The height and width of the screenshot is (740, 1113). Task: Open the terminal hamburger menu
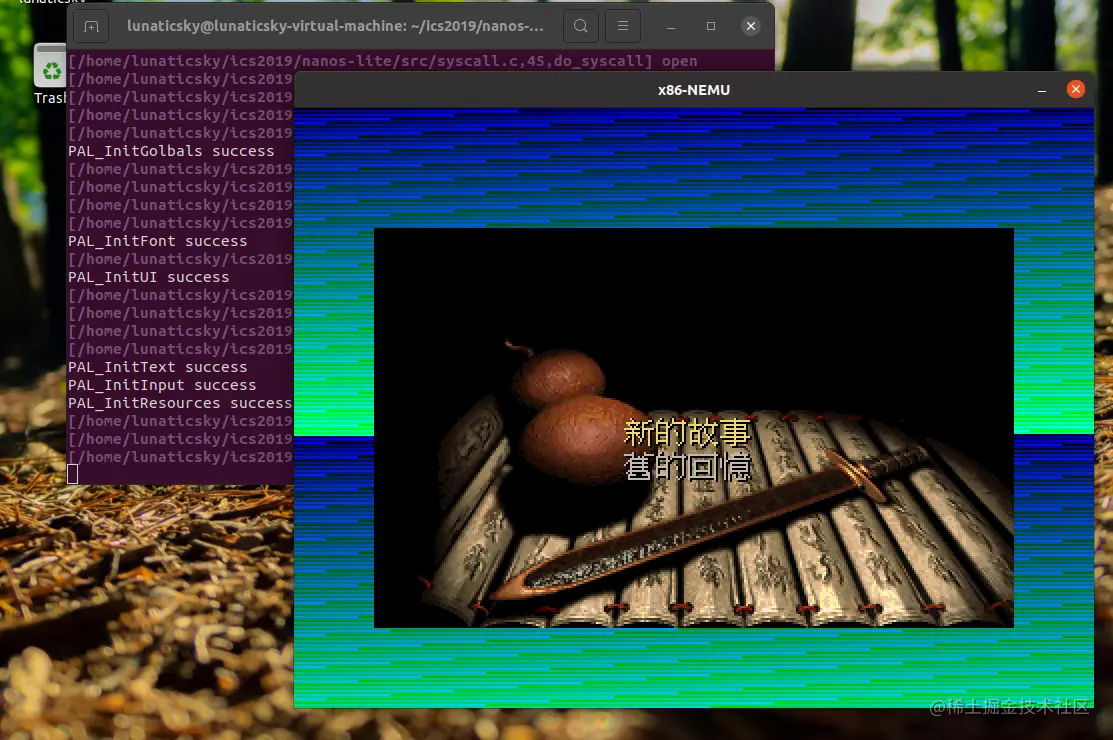[623, 26]
